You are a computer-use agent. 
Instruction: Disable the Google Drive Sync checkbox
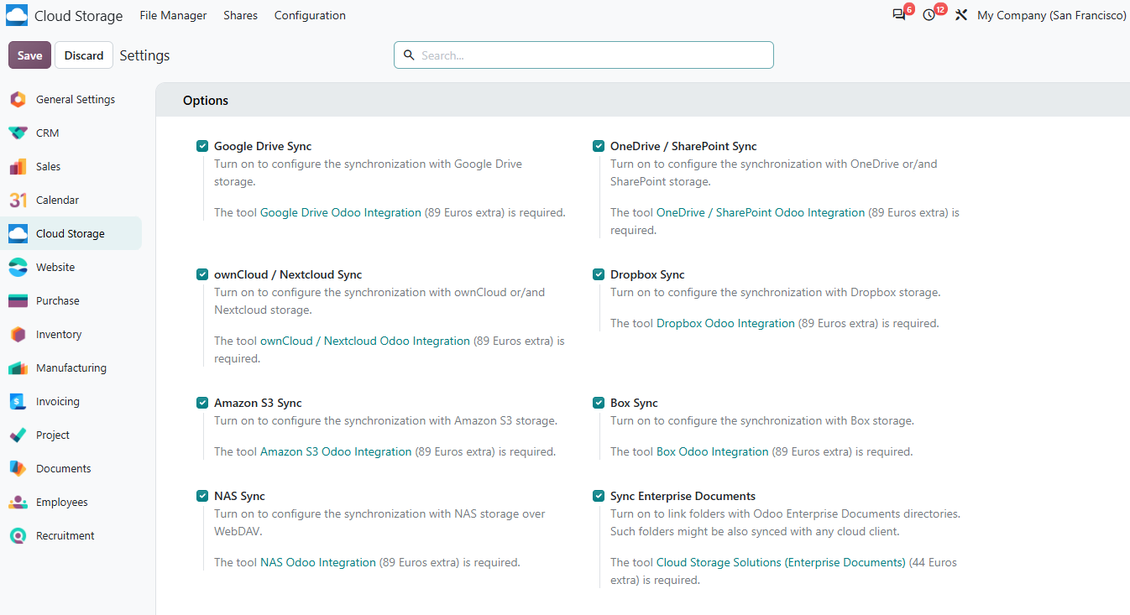[x=203, y=146]
